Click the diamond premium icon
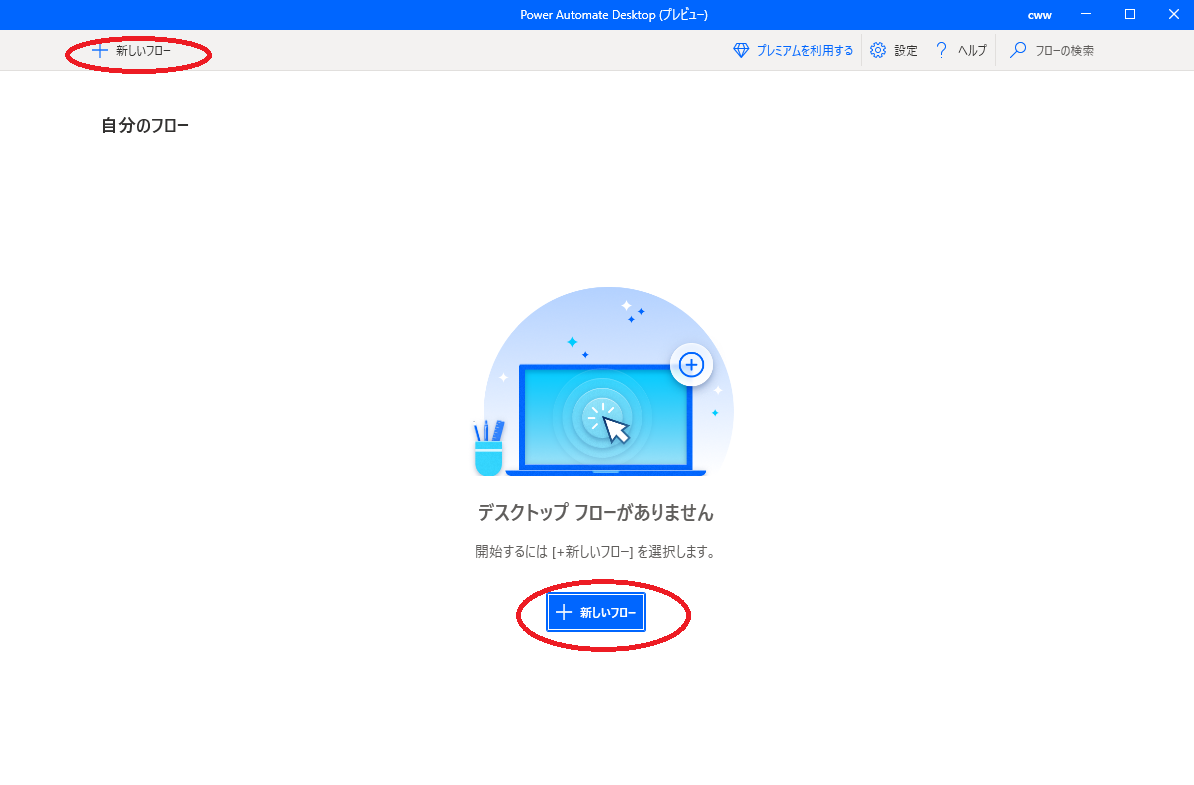This screenshot has height=785, width=1194. coord(741,50)
